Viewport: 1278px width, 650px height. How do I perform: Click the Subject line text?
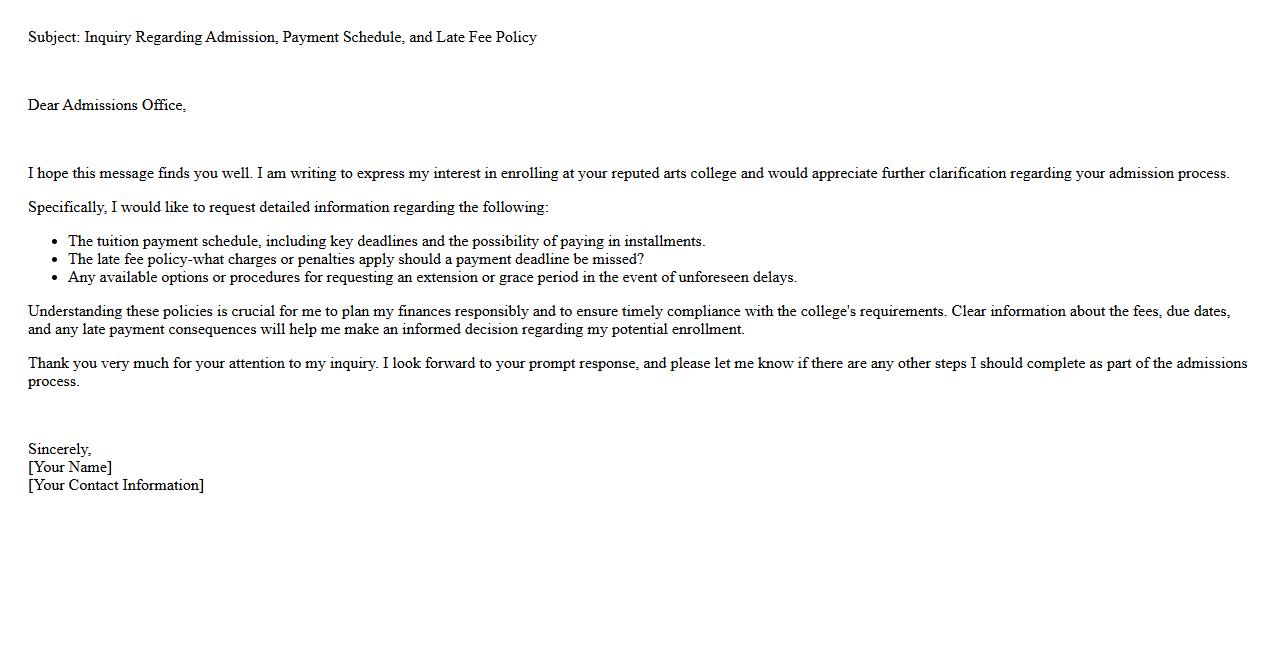pyautogui.click(x=282, y=37)
